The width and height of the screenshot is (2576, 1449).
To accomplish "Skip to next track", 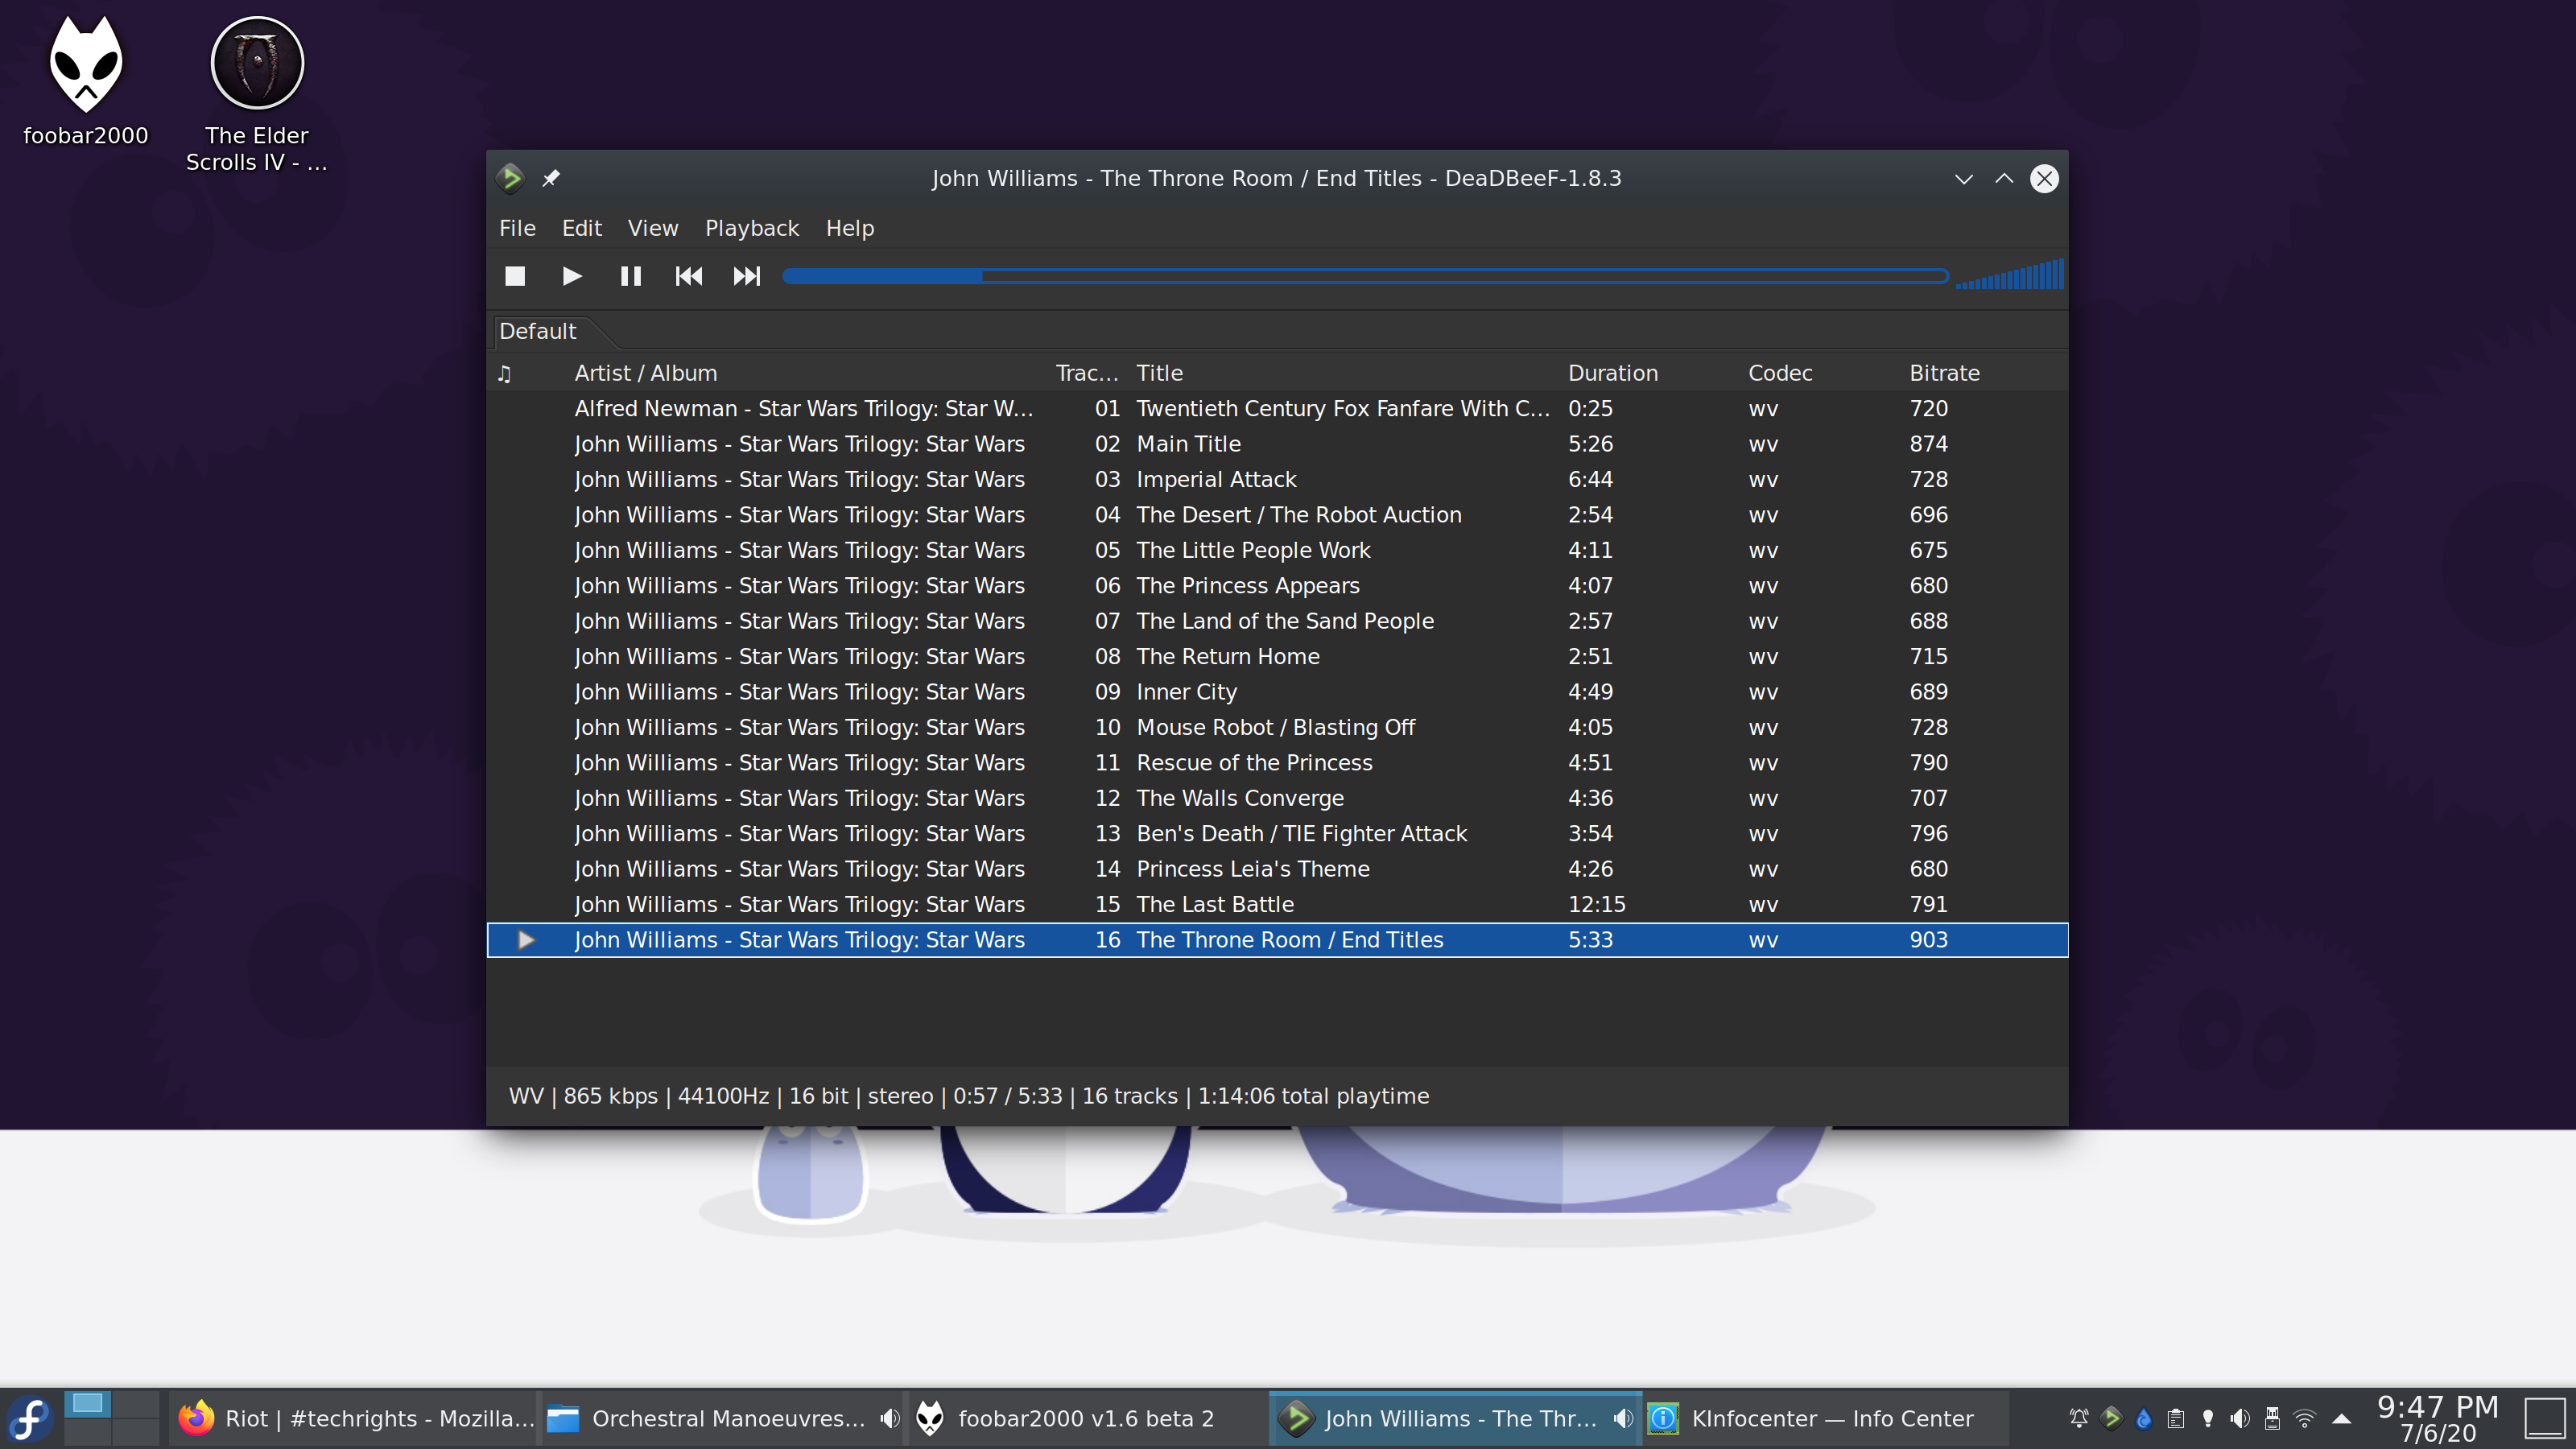I will (x=746, y=276).
